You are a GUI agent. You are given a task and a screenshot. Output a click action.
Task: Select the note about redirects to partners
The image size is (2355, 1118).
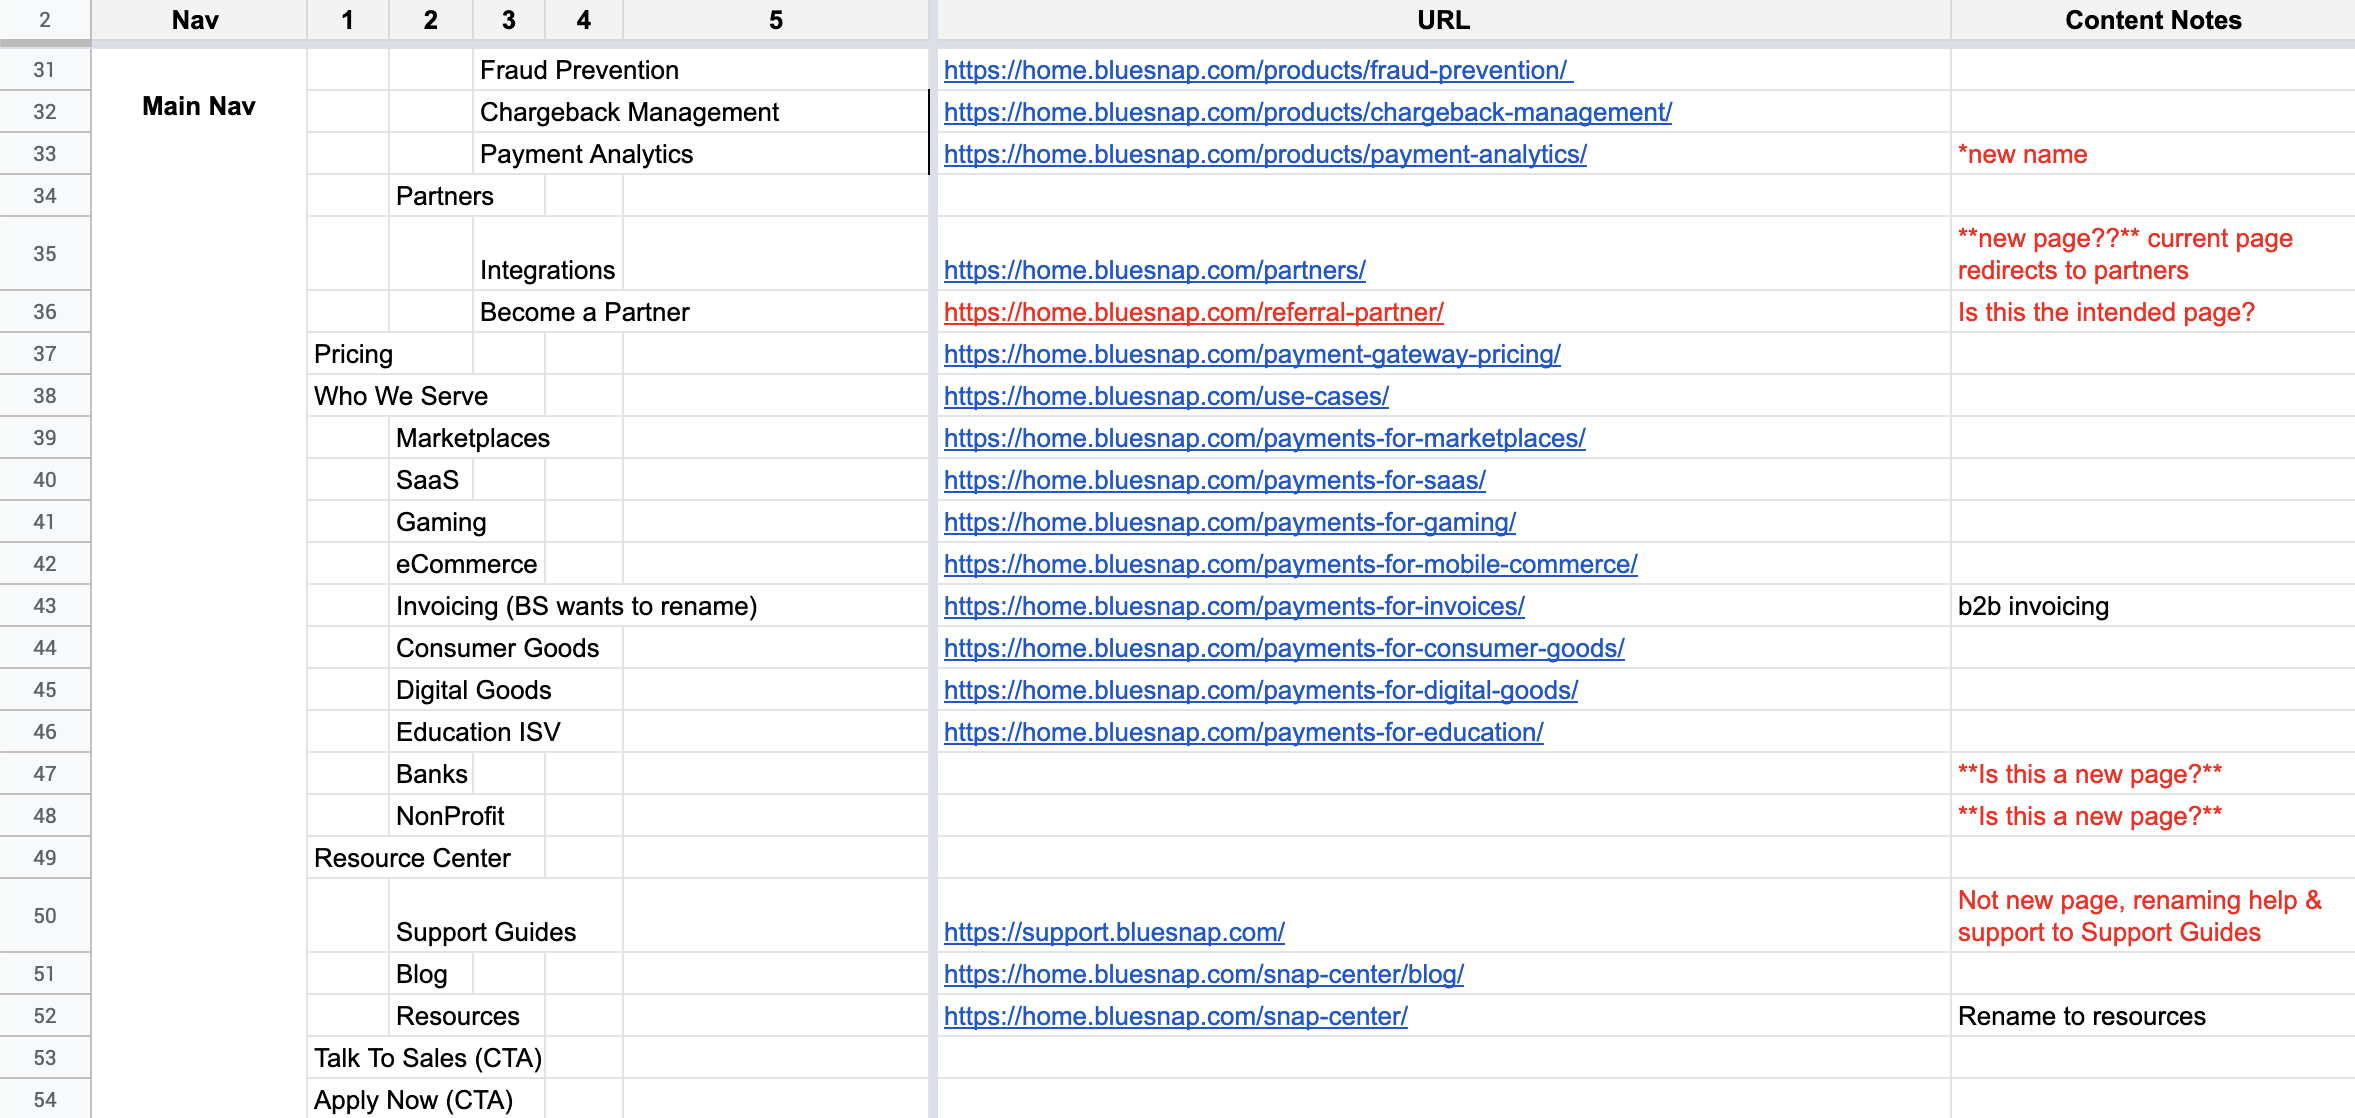pyautogui.click(x=2152, y=254)
